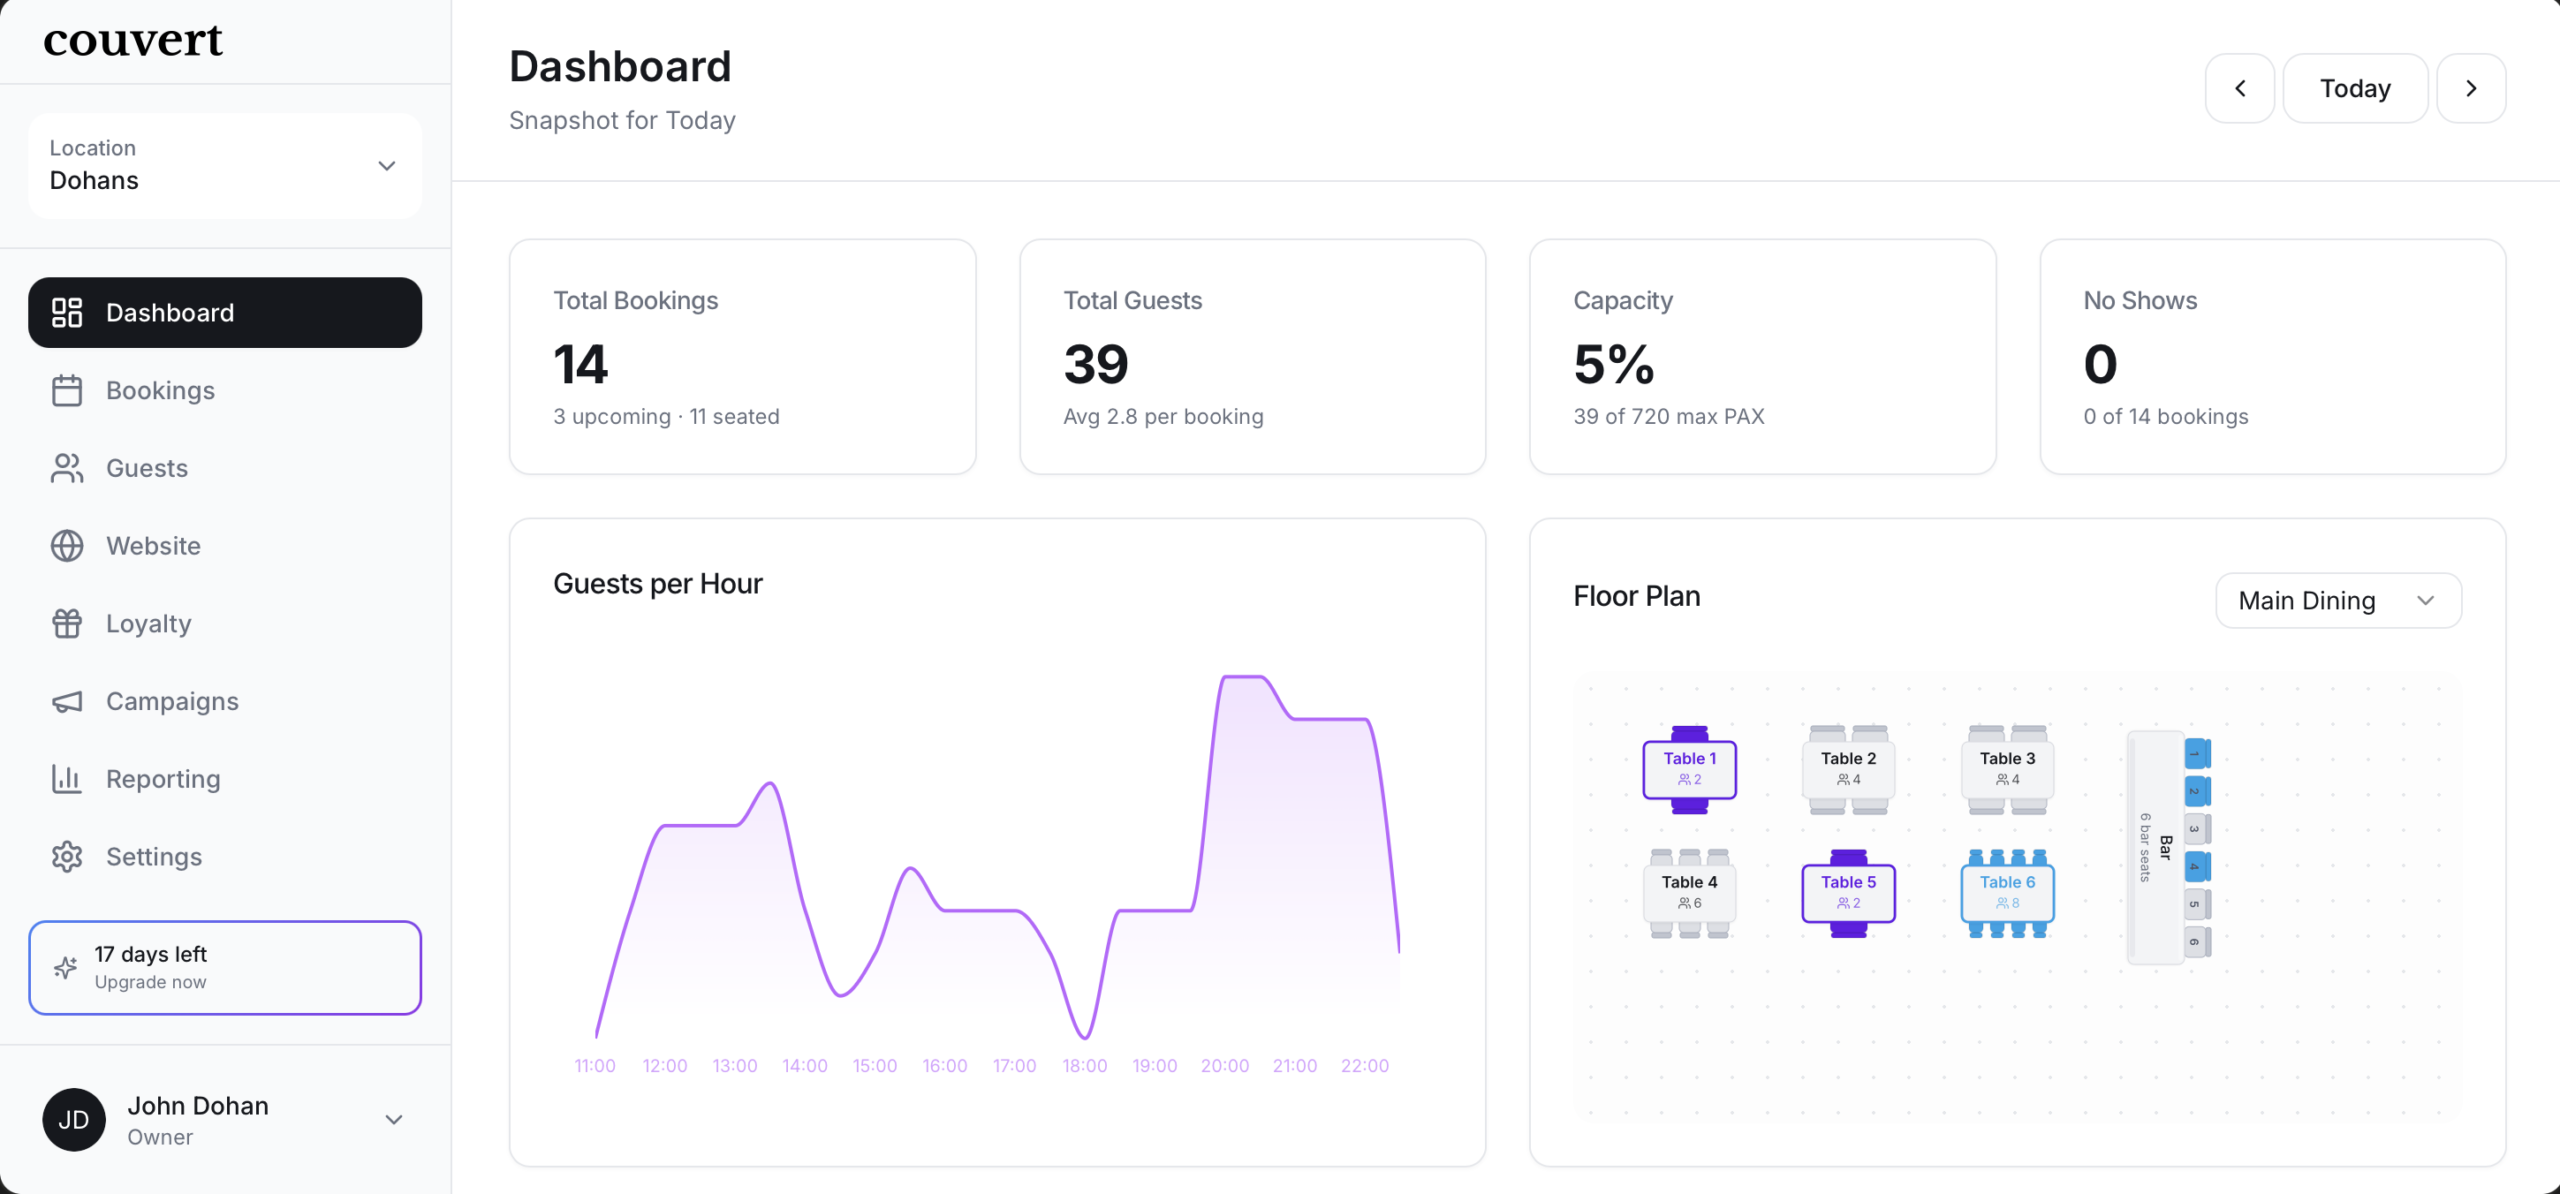Select the Dashboard sidebar icon
Image resolution: width=2560 pixels, height=1194 pixels.
click(x=66, y=312)
